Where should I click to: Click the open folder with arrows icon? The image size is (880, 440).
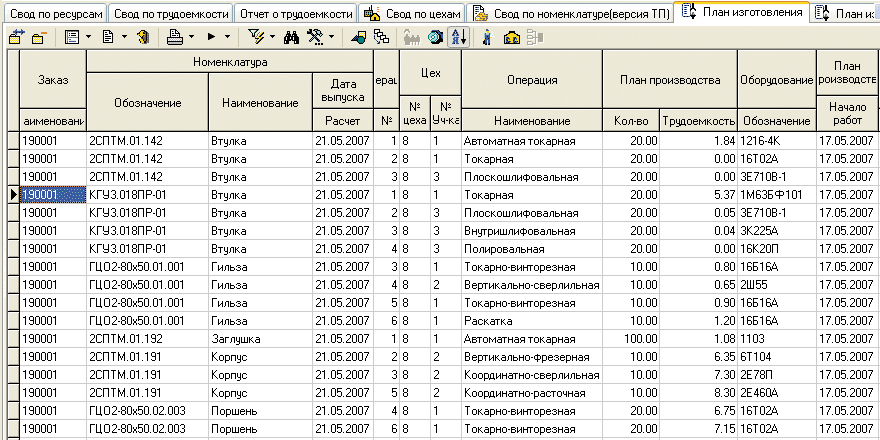pyautogui.click(x=17, y=37)
